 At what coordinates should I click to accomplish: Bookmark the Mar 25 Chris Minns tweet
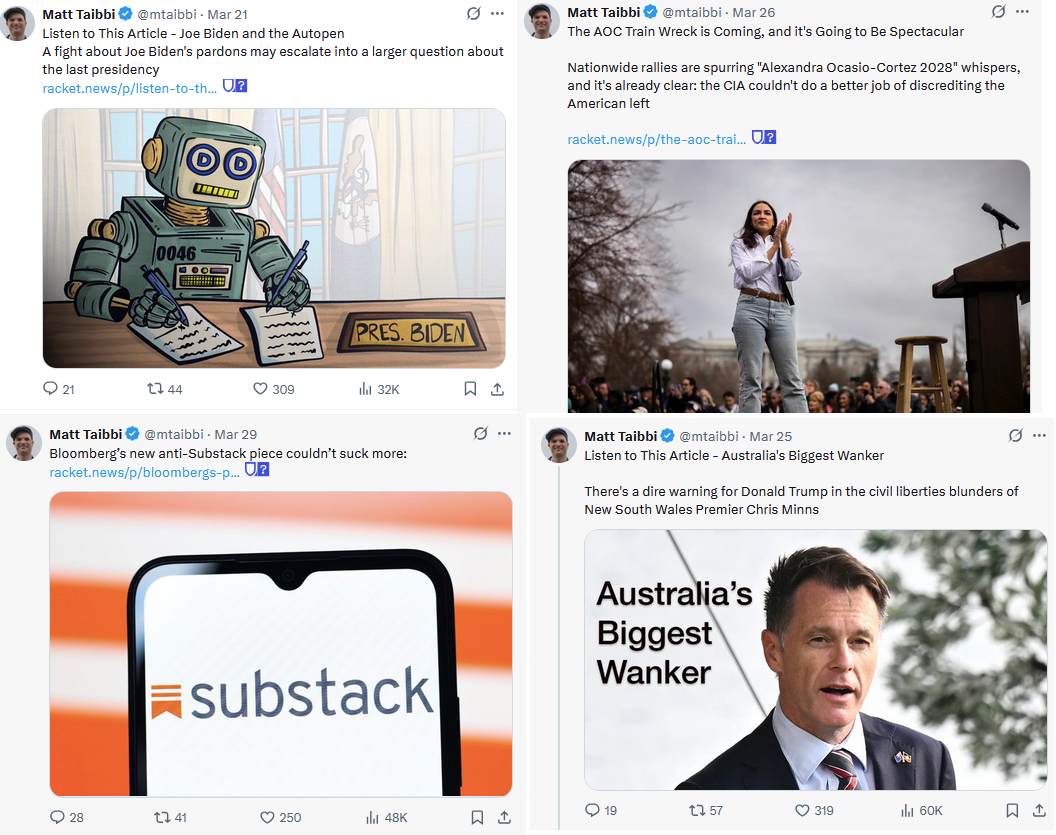pyautogui.click(x=1012, y=810)
